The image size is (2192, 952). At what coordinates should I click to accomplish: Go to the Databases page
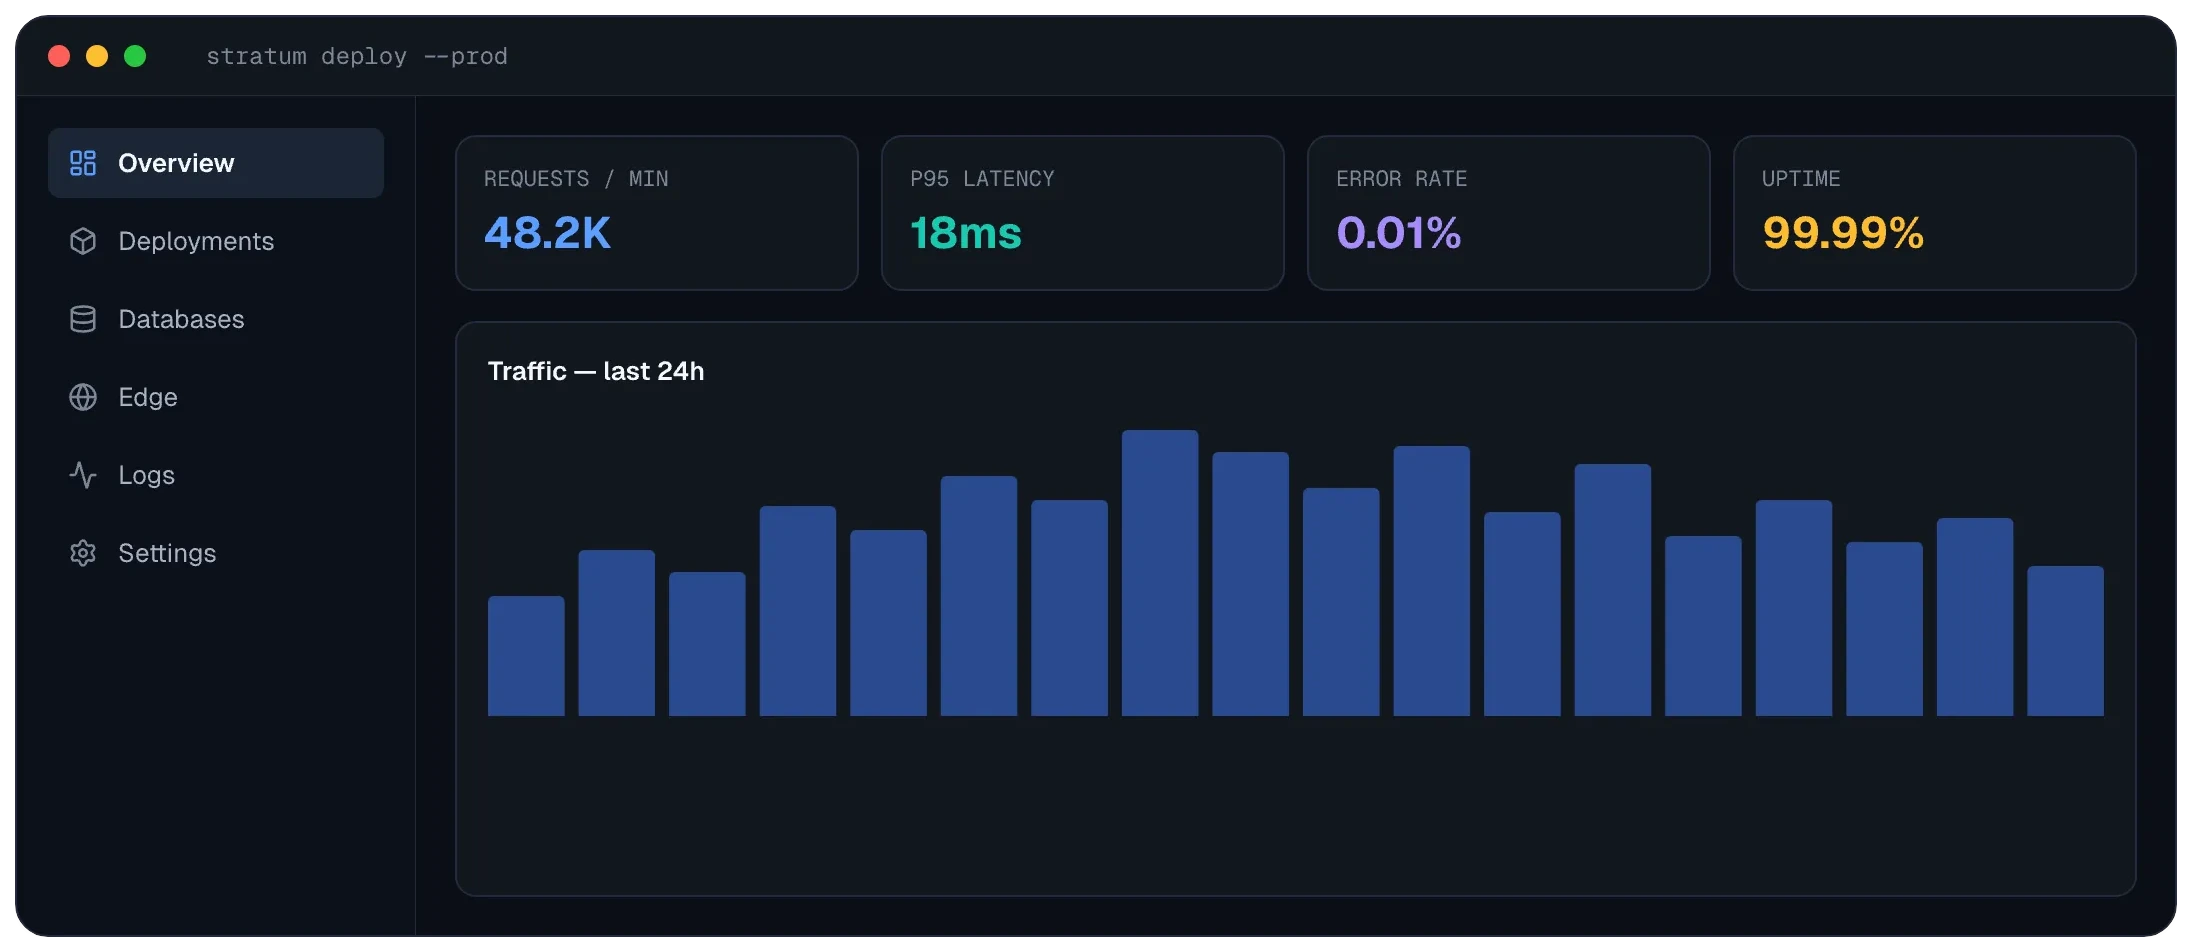pyautogui.click(x=216, y=319)
